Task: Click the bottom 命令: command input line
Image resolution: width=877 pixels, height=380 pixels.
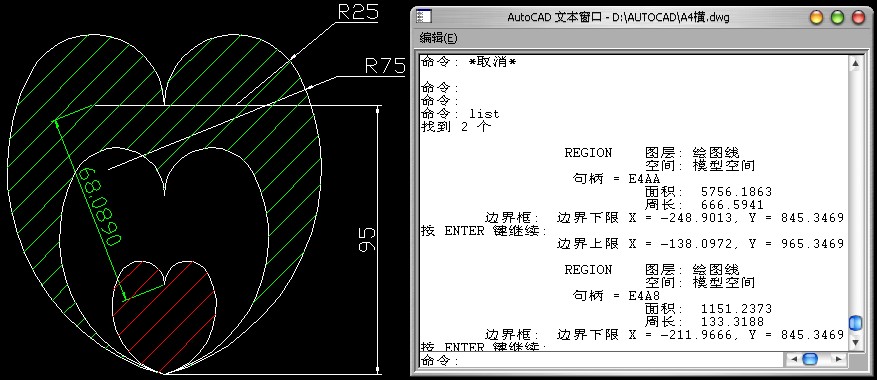Action: [601, 360]
